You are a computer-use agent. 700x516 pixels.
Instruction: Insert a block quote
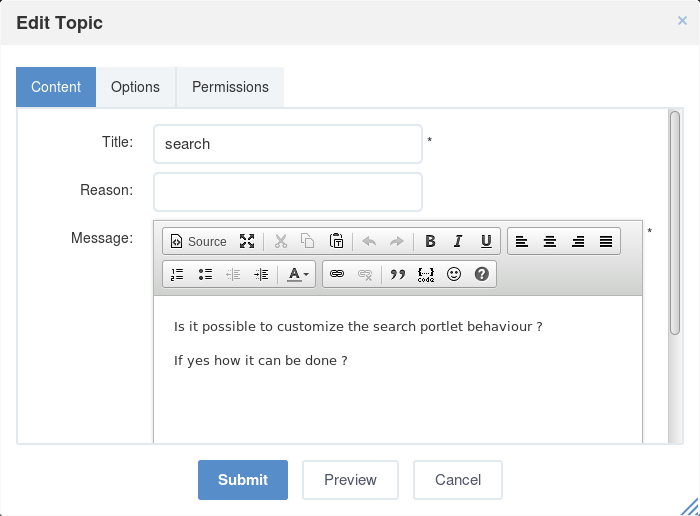point(397,274)
